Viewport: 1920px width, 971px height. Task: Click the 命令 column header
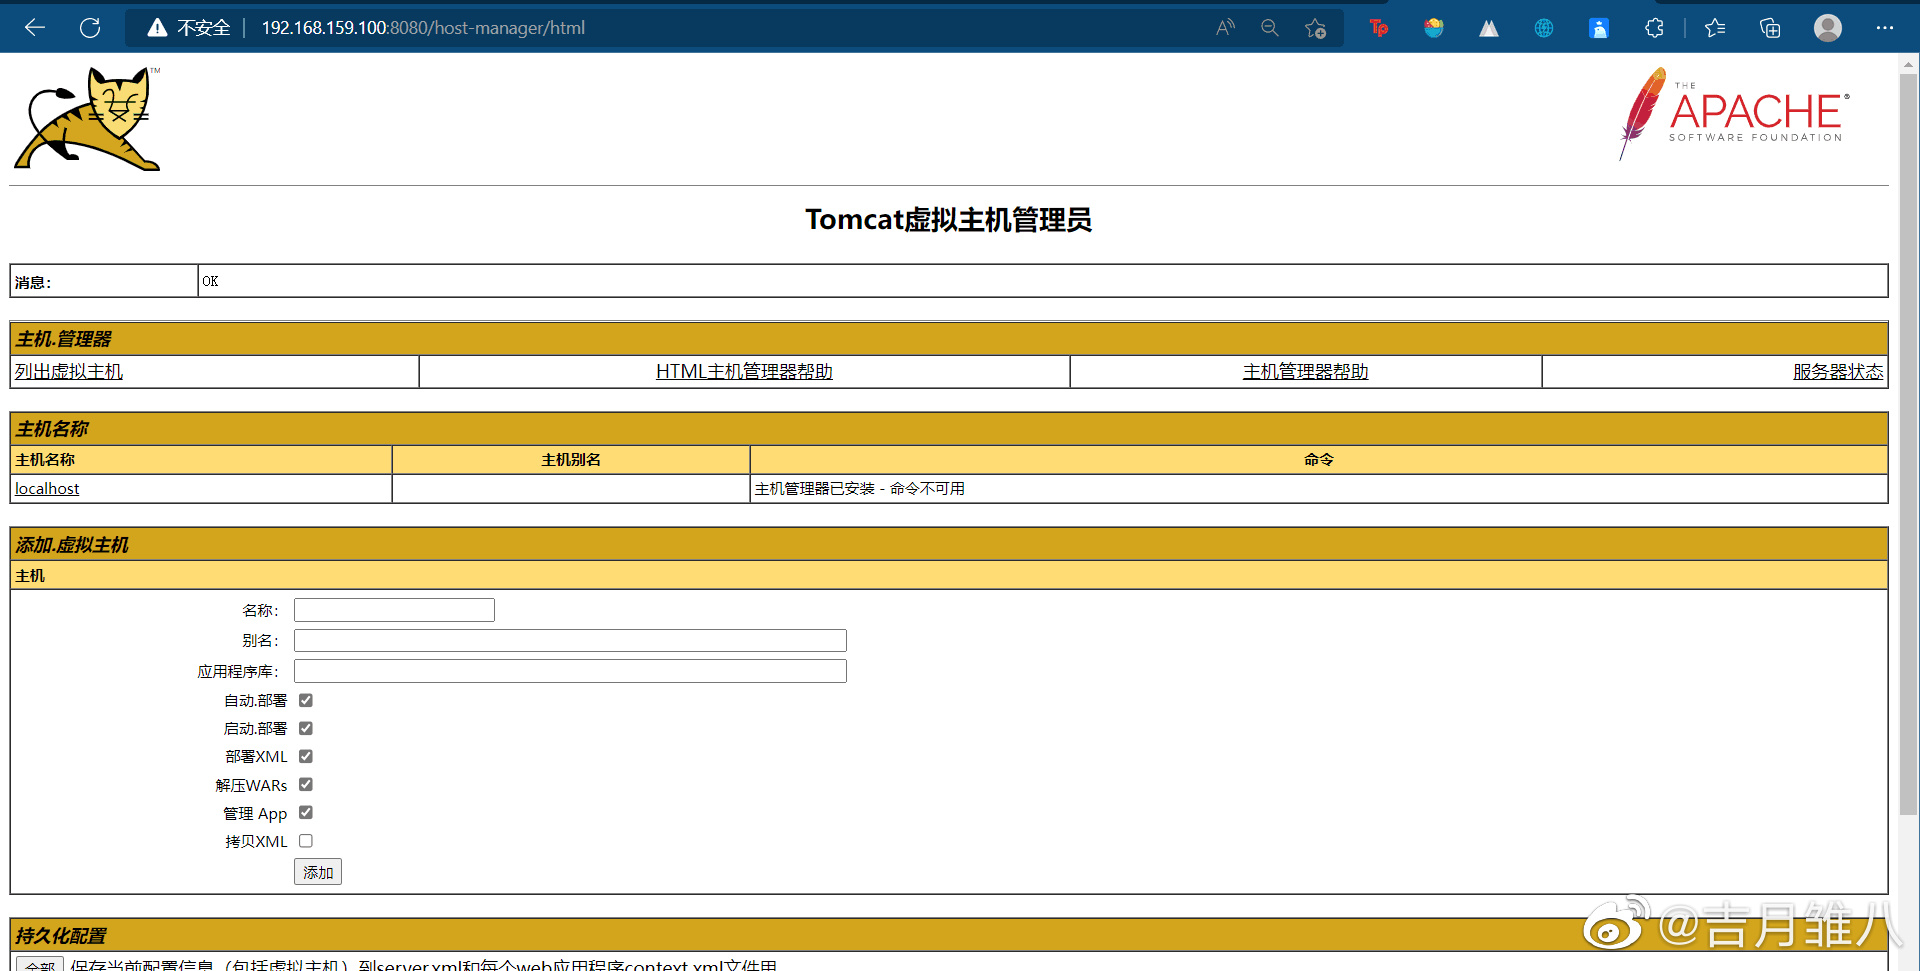1319,459
